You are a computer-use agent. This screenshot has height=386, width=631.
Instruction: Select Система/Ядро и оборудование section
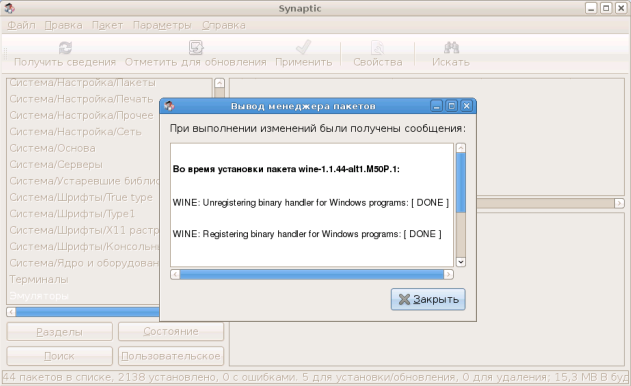pyautogui.click(x=83, y=263)
